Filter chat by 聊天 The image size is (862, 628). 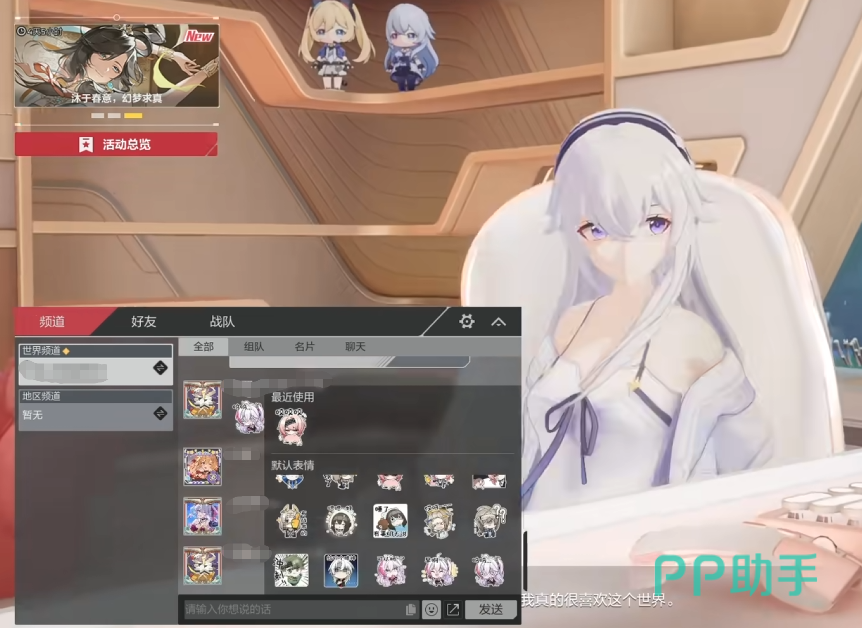[x=355, y=347]
